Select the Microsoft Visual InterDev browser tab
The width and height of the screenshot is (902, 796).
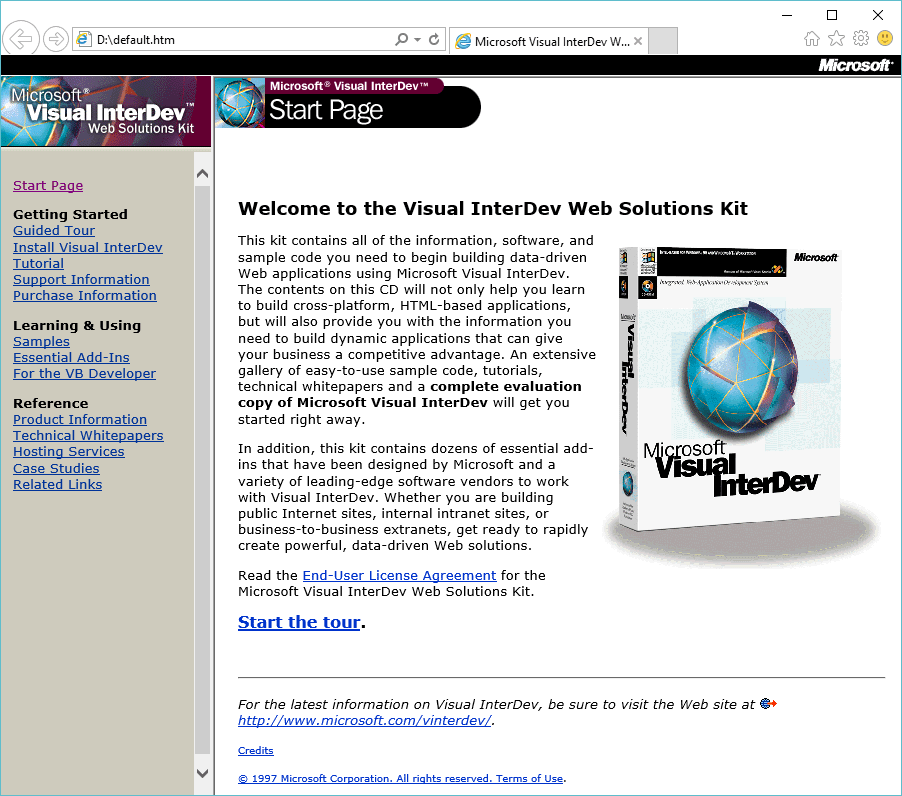pyautogui.click(x=549, y=41)
